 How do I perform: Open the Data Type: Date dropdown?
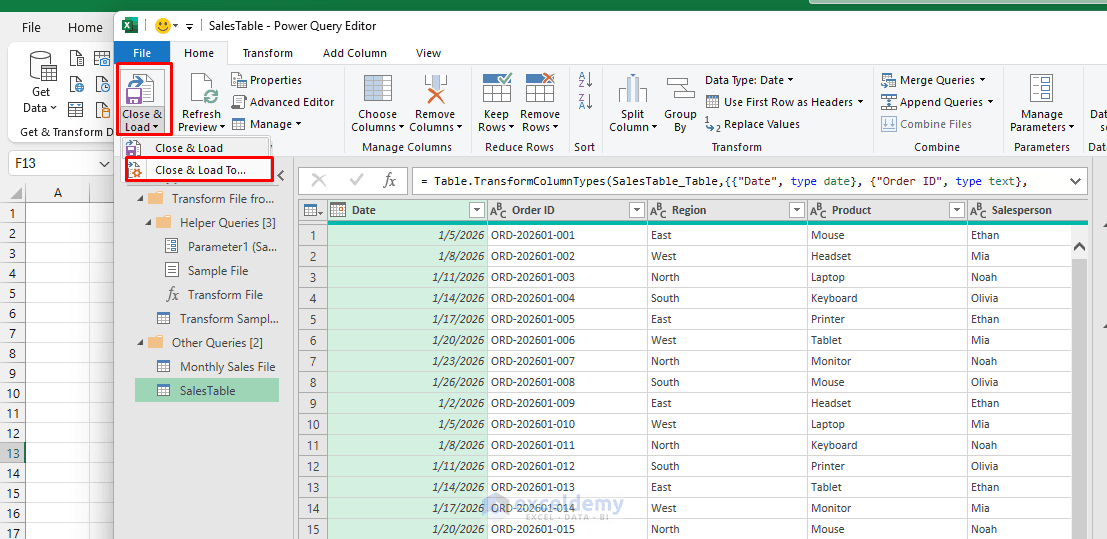coord(748,80)
